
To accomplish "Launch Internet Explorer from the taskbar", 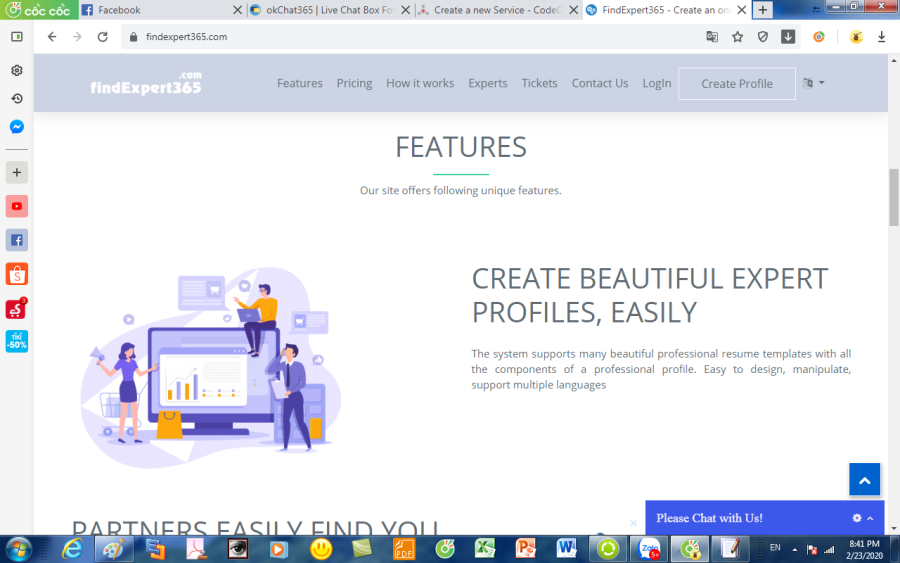I will [x=72, y=549].
